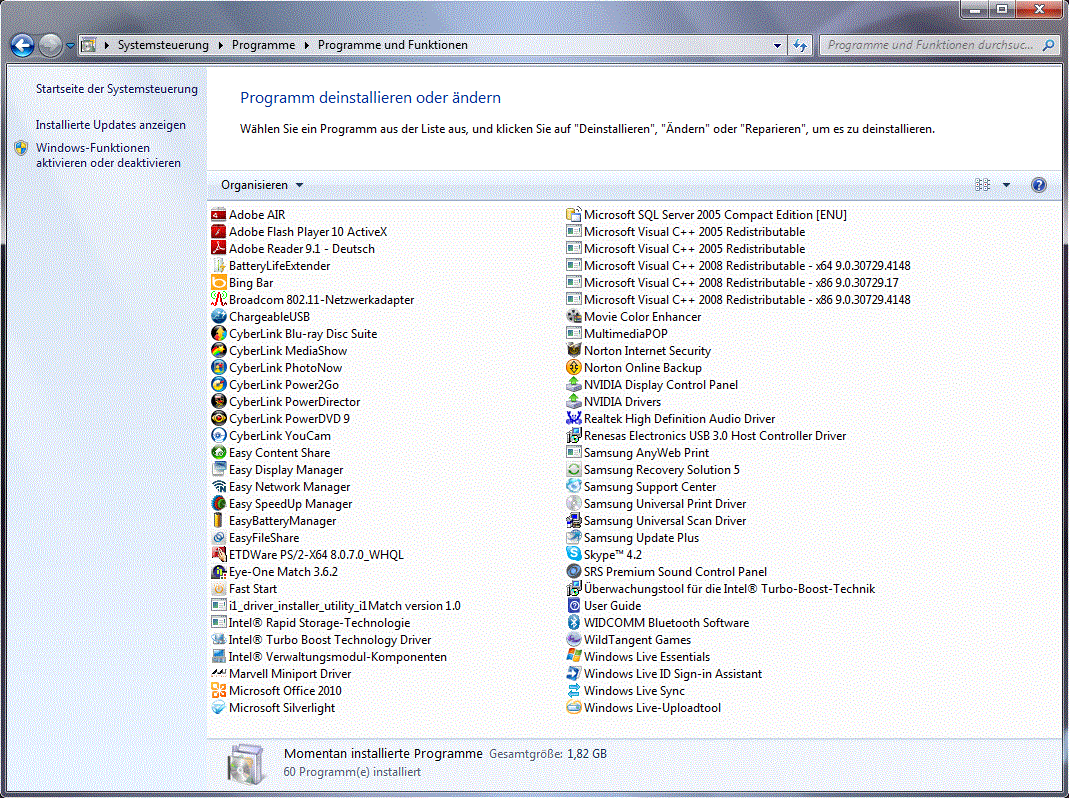Click the Samsung Recovery Solution 5 icon

coord(574,470)
